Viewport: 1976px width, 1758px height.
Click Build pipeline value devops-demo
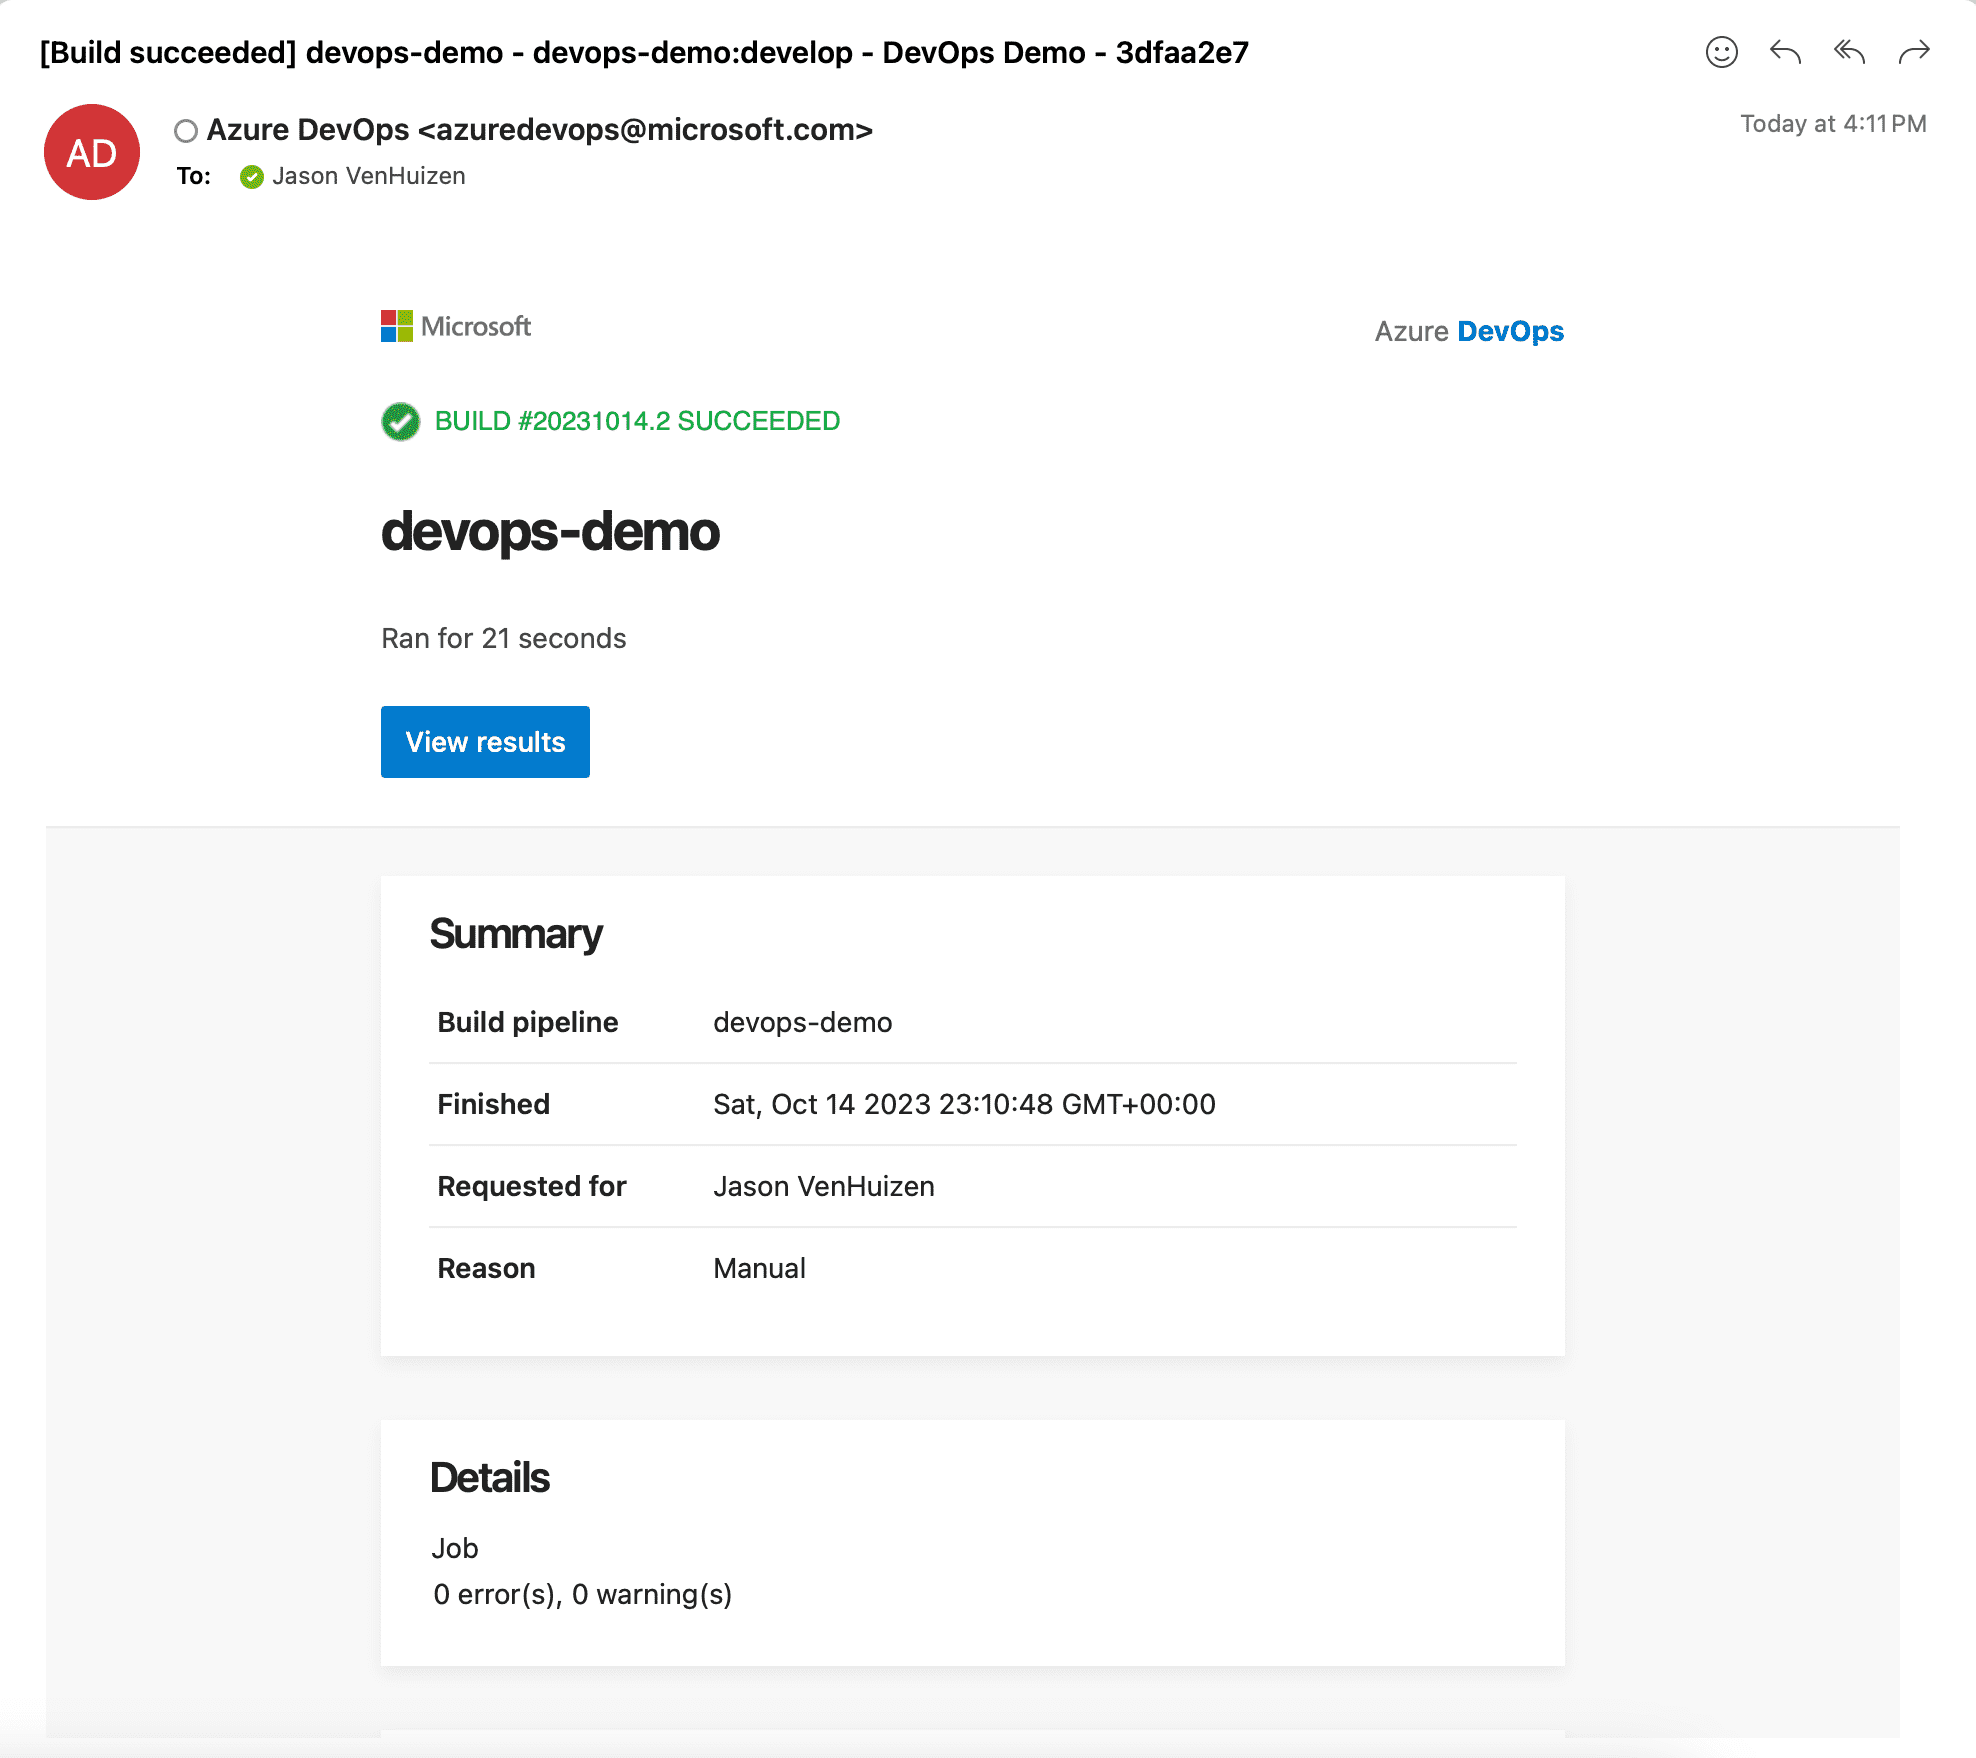[x=803, y=1022]
